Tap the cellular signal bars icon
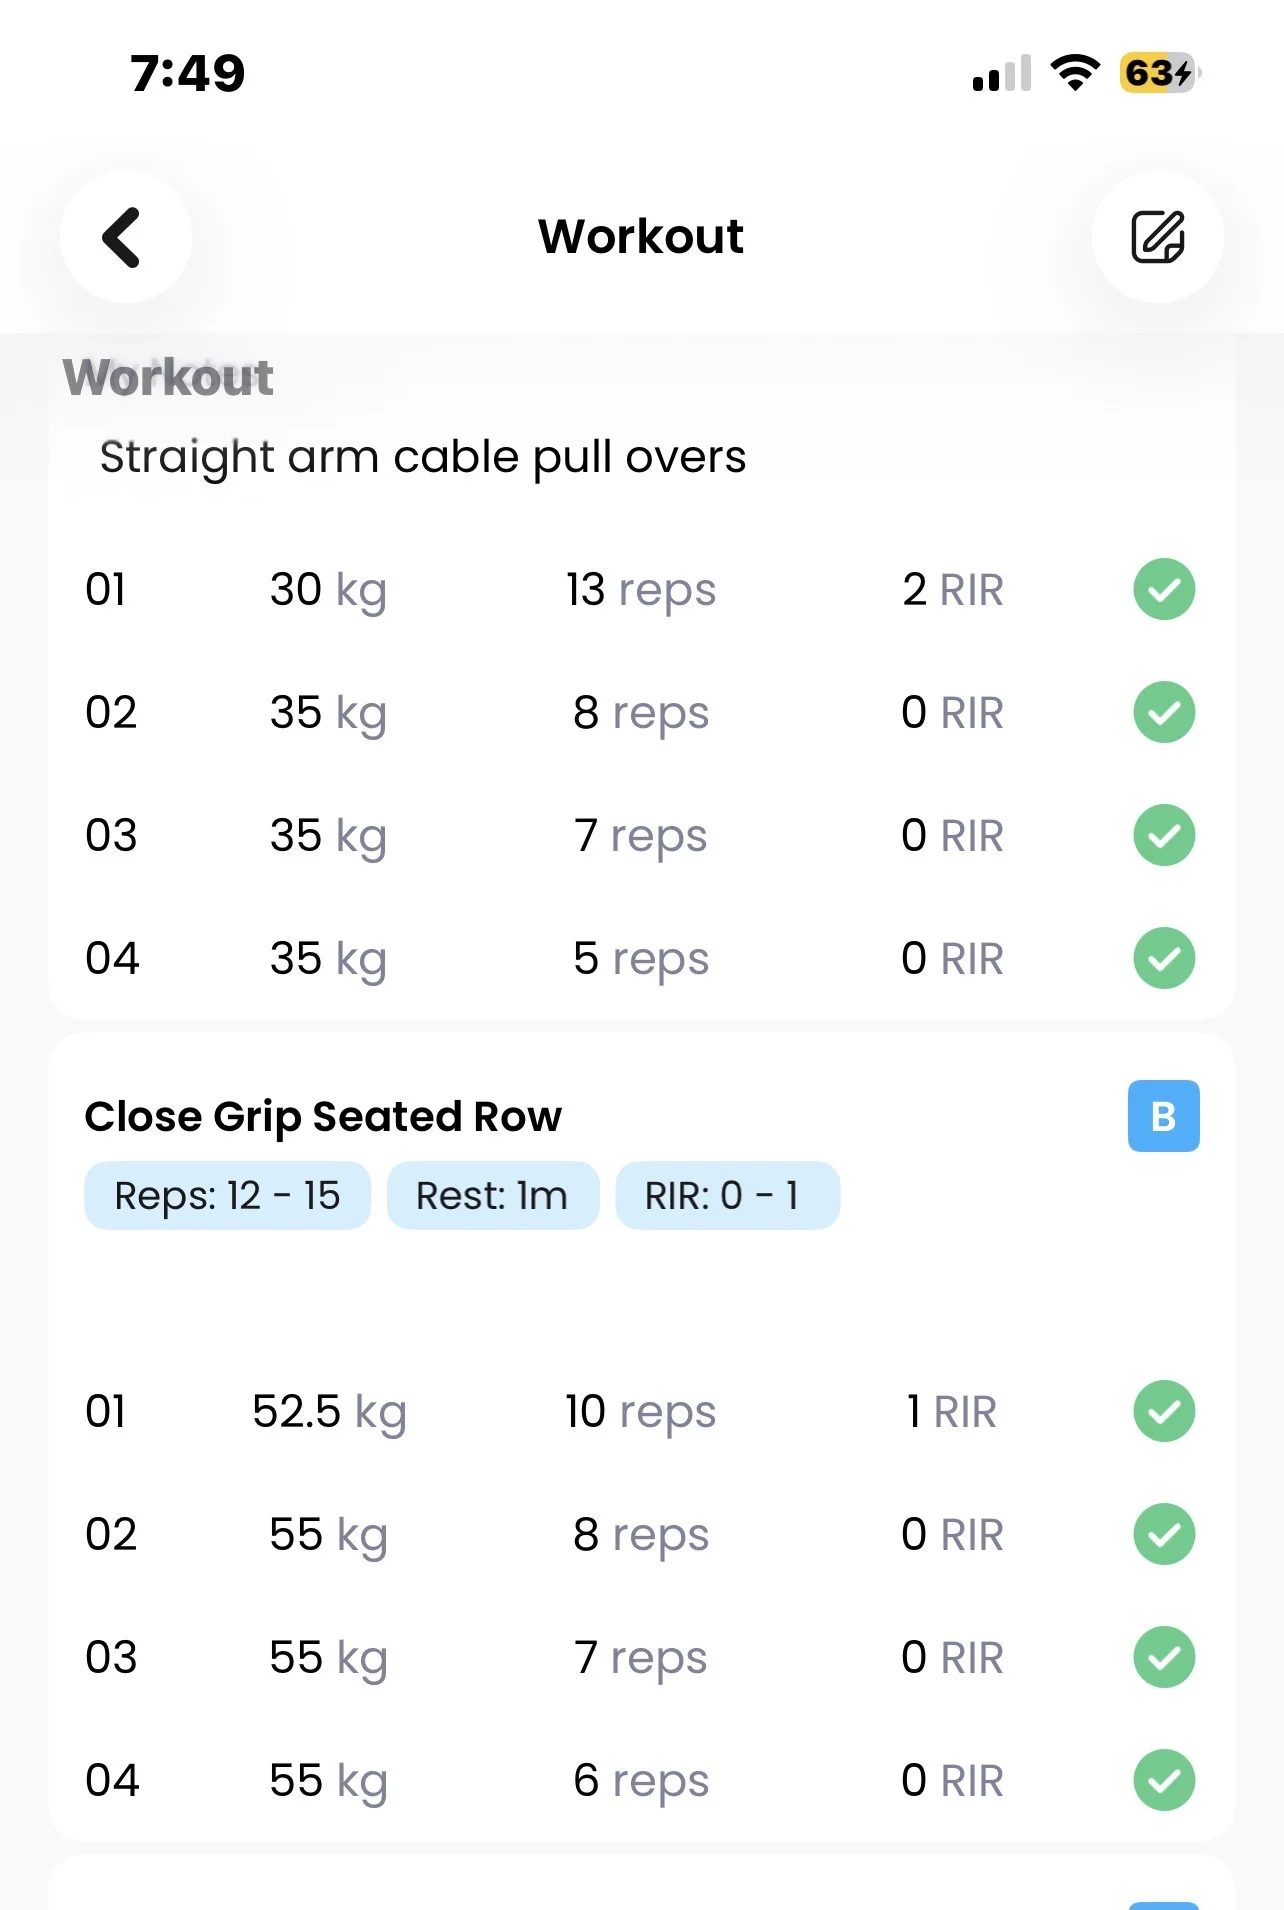This screenshot has width=1284, height=1910. pos(1001,74)
